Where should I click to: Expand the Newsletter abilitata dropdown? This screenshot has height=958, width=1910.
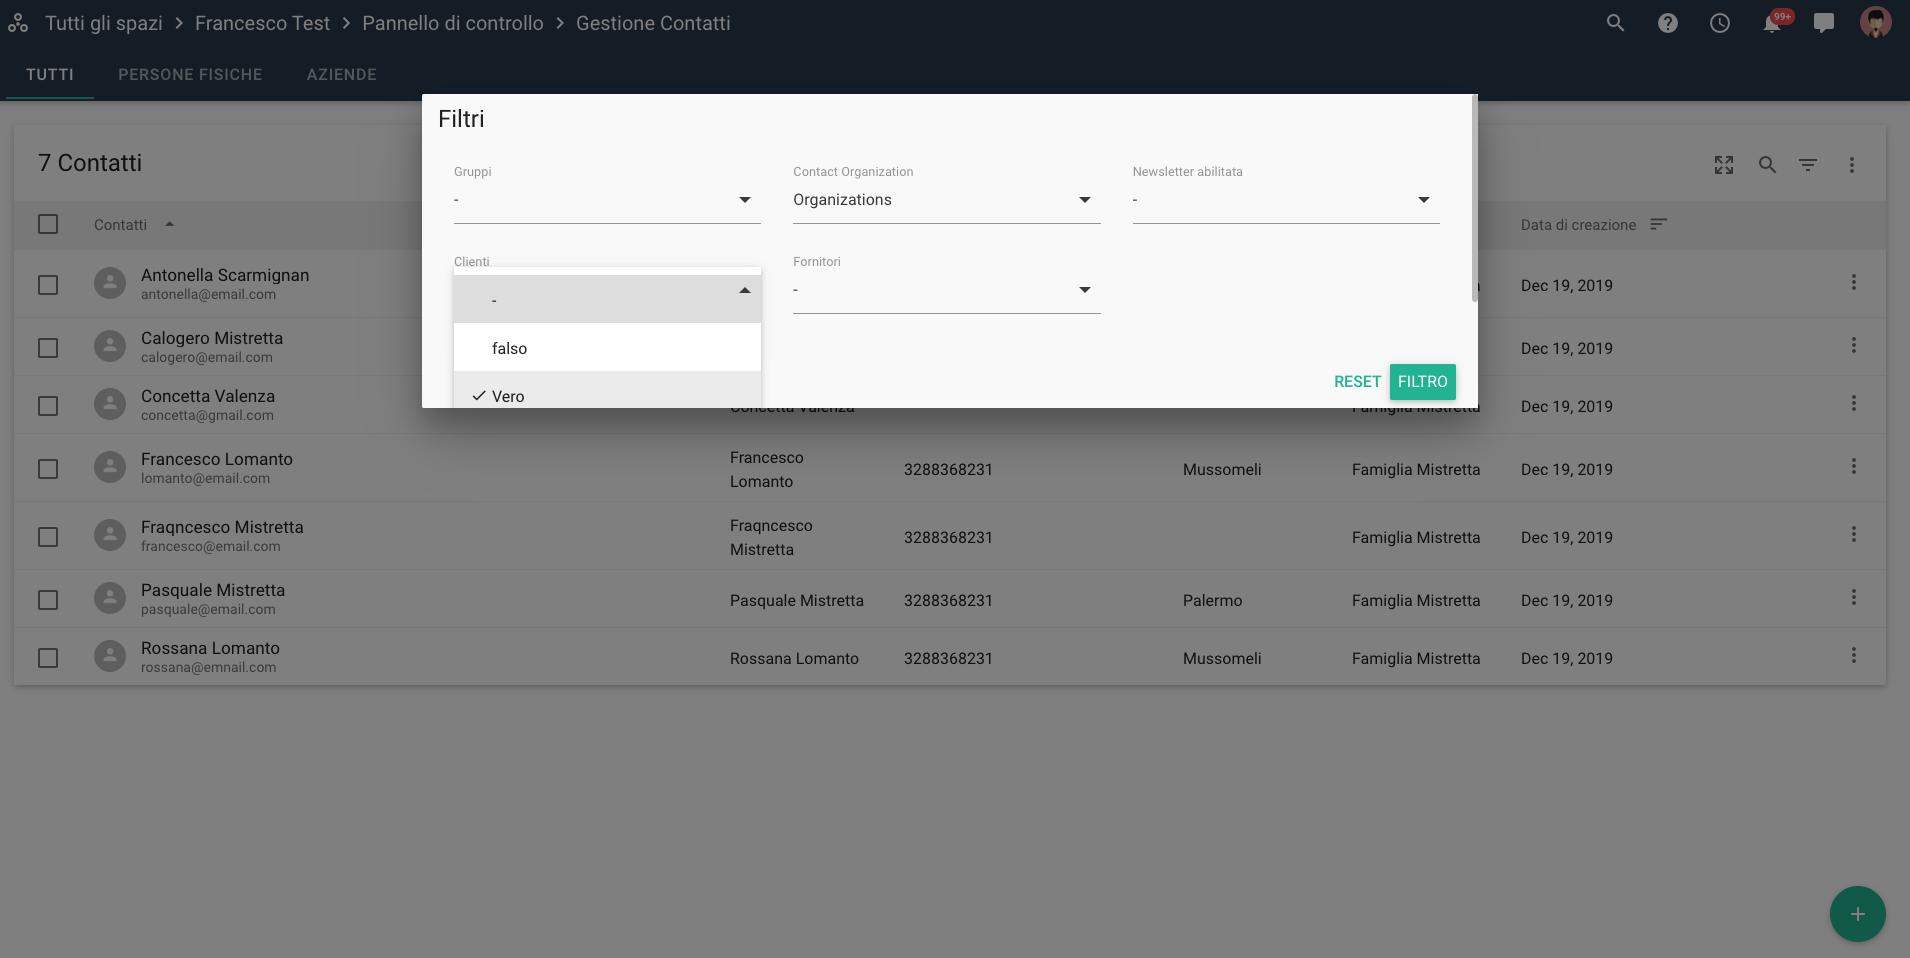tap(1285, 200)
